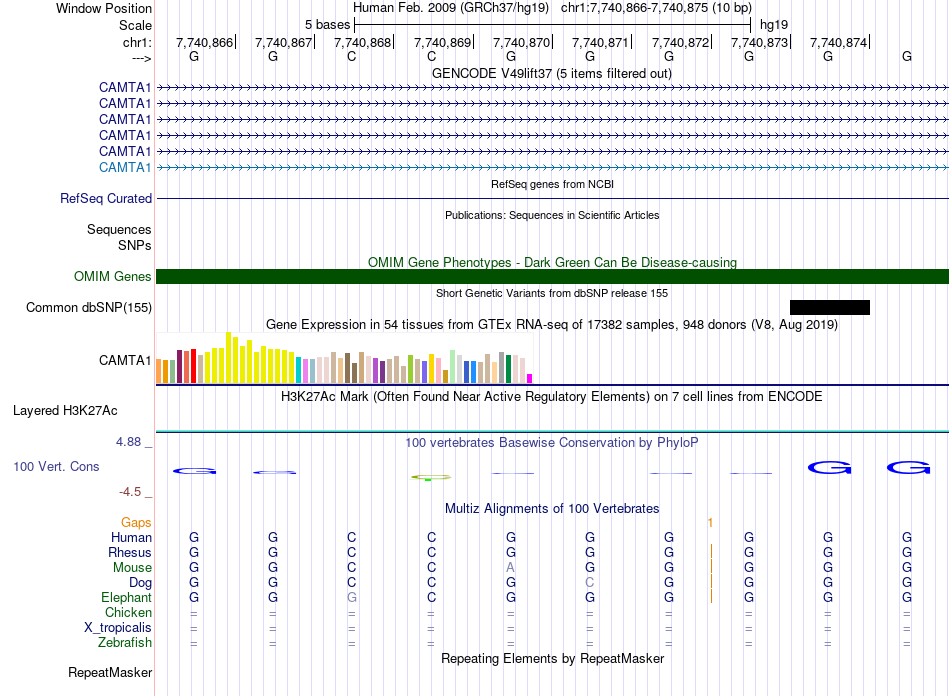Select the Zebrafish species label
This screenshot has height=696, width=950.
tap(125, 643)
